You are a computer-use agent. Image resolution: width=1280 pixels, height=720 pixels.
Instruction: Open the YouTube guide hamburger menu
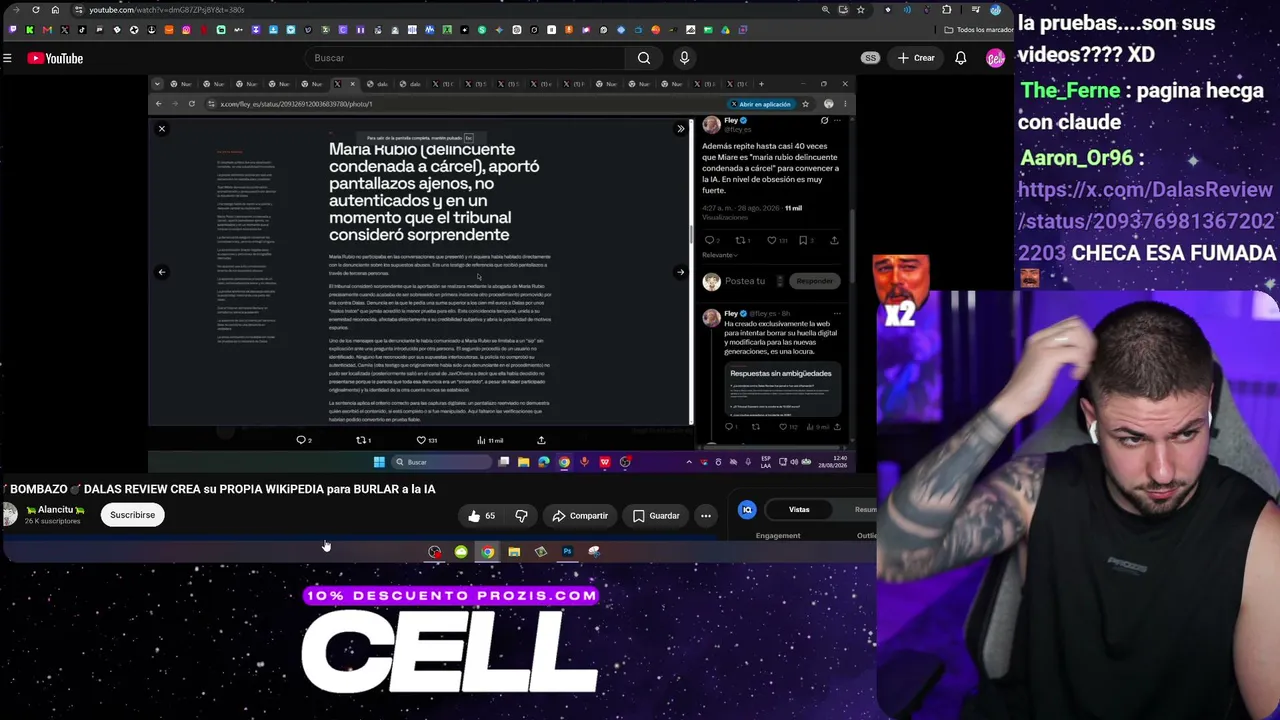(7, 58)
